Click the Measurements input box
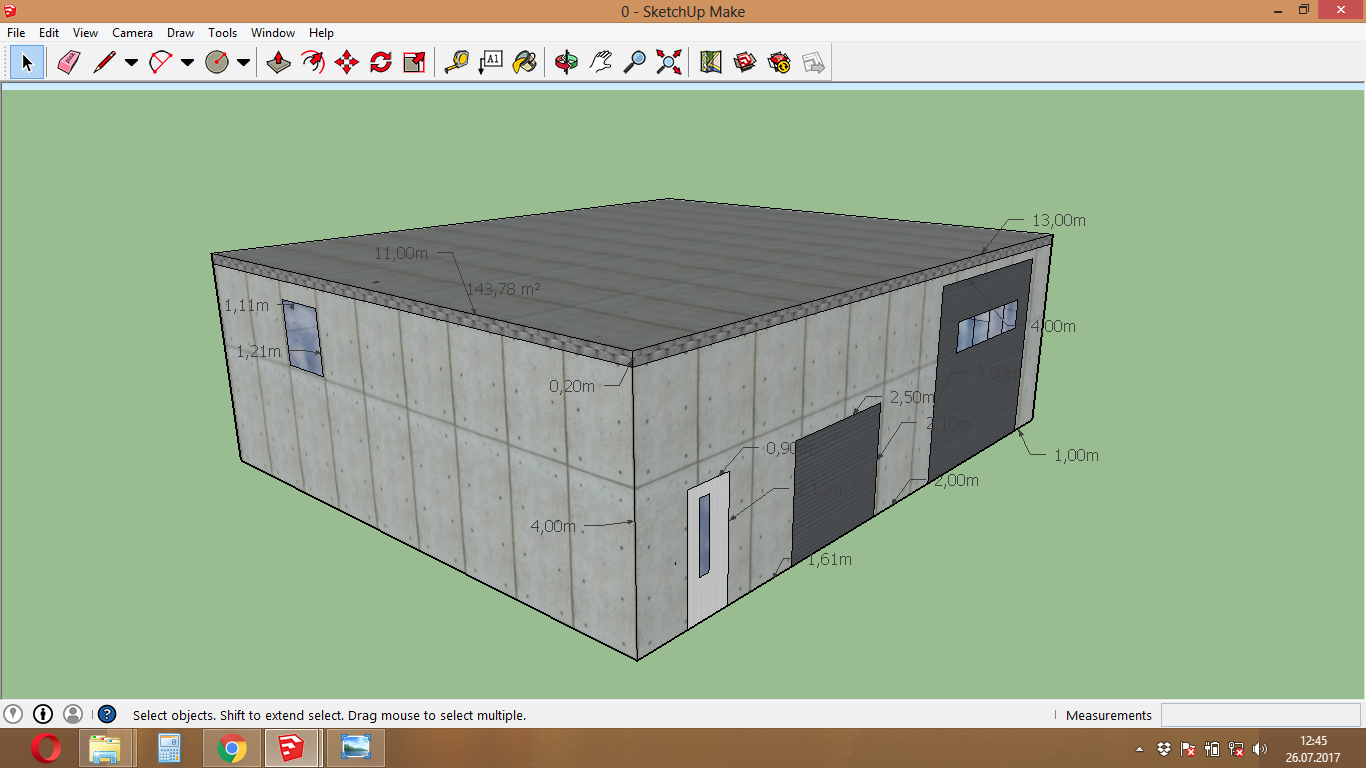Viewport: 1366px width, 768px height. (1259, 715)
